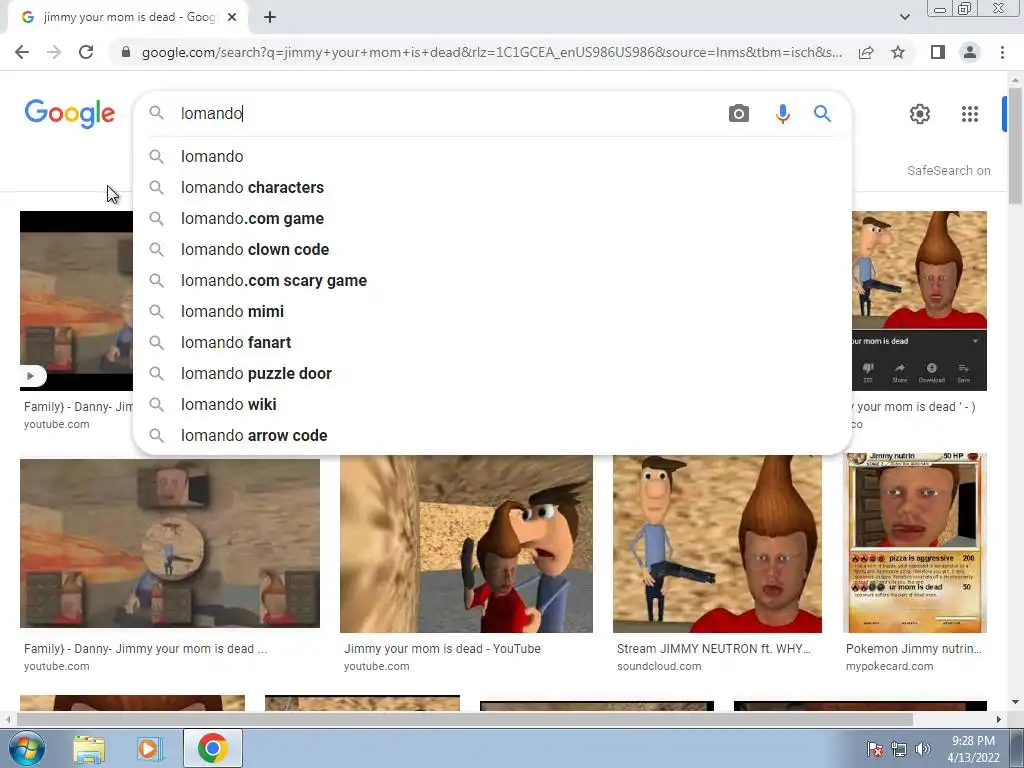
Task: Click the scroll down arrow of vertical scrollbar
Action: [x=1014, y=703]
